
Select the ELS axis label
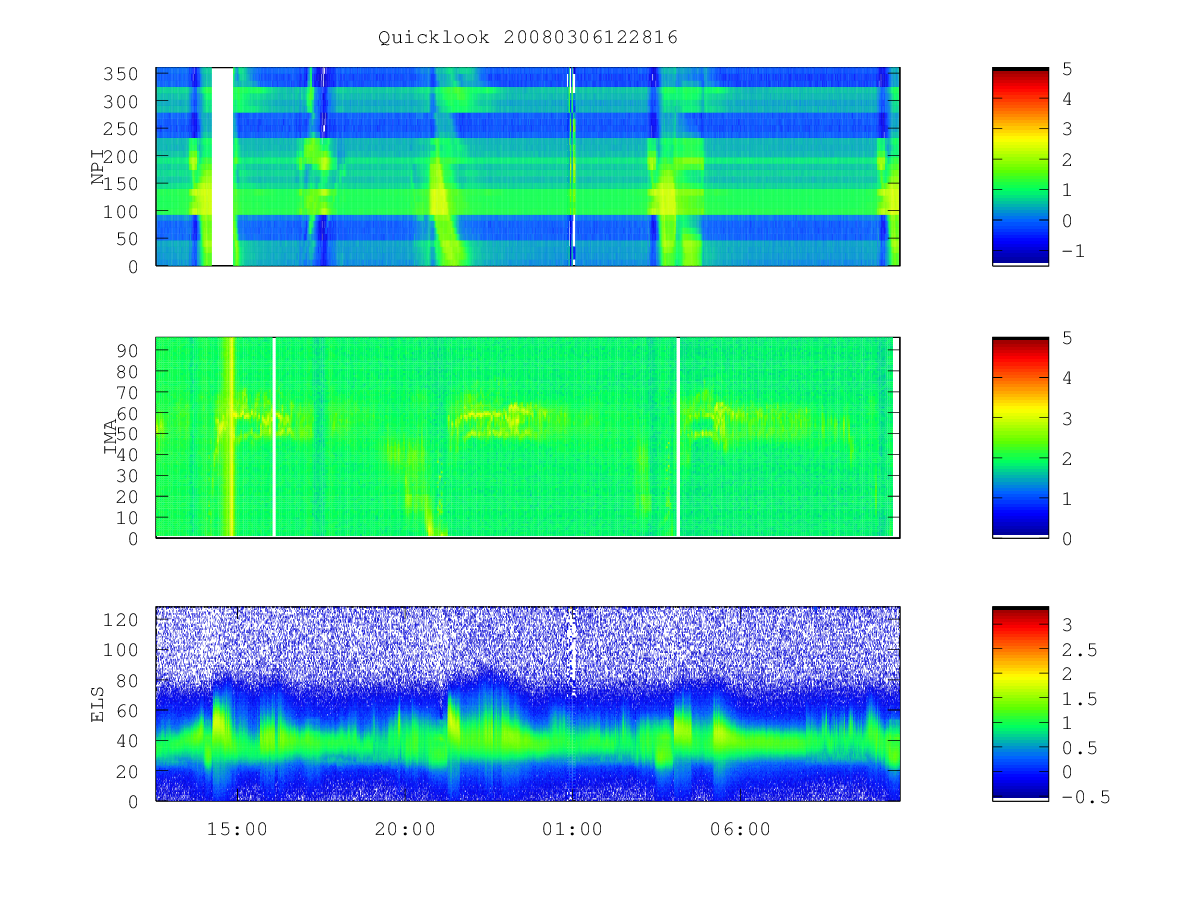coord(98,703)
